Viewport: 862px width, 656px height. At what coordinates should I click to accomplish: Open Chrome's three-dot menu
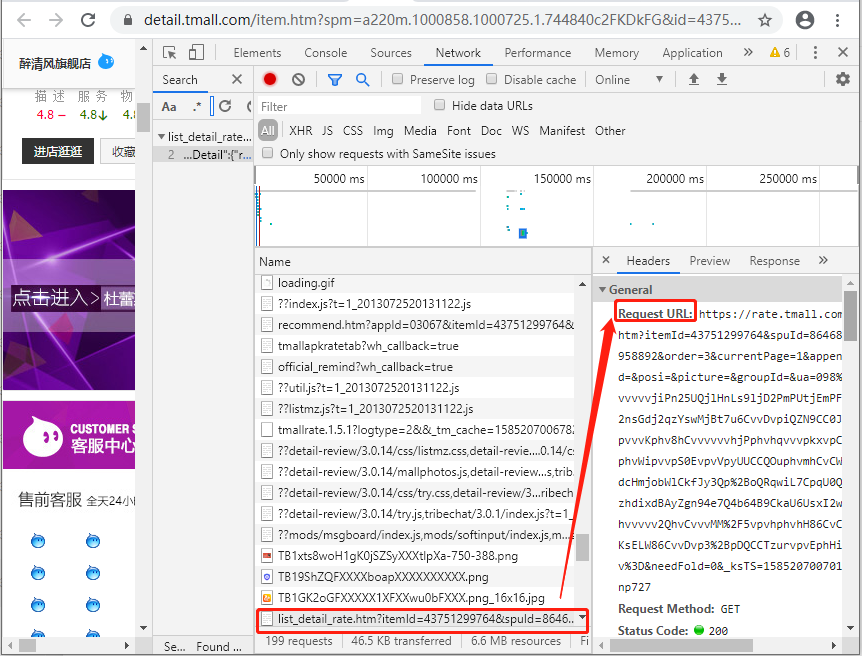click(837, 20)
